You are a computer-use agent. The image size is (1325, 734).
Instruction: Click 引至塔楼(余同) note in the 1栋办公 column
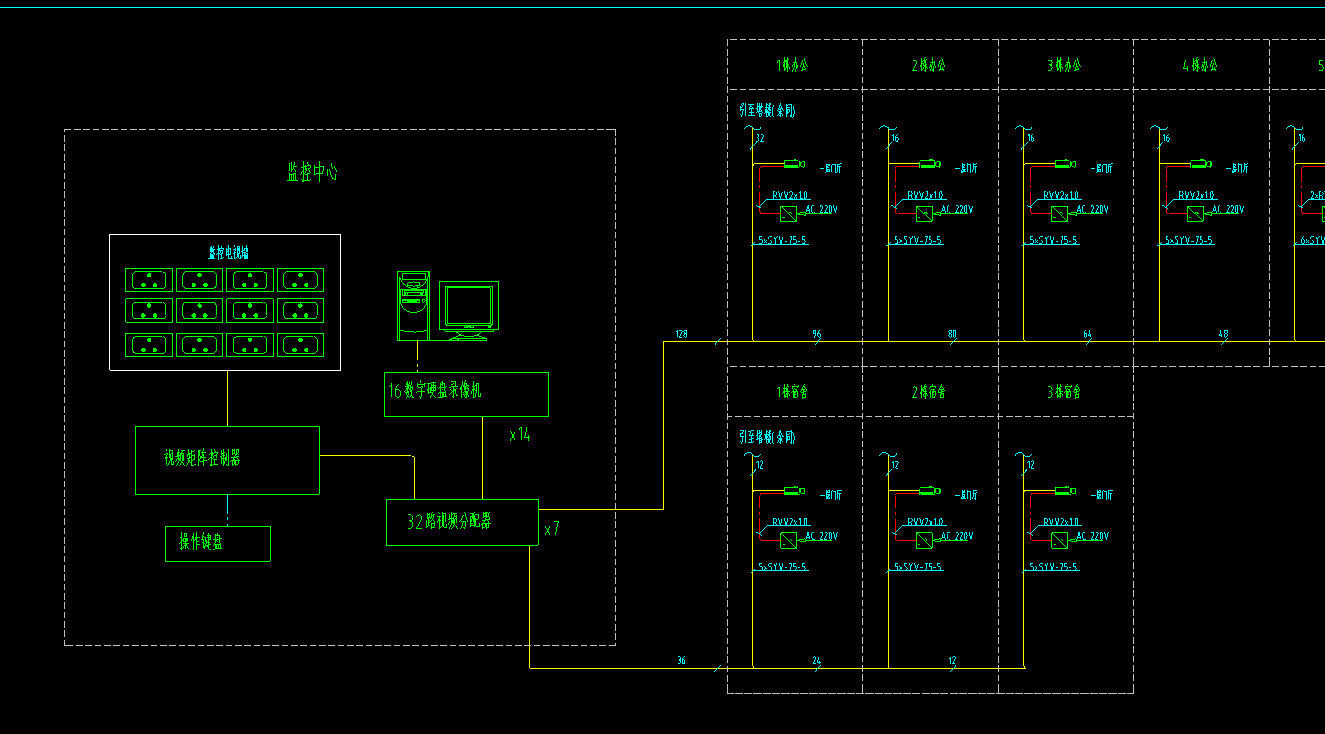click(768, 110)
